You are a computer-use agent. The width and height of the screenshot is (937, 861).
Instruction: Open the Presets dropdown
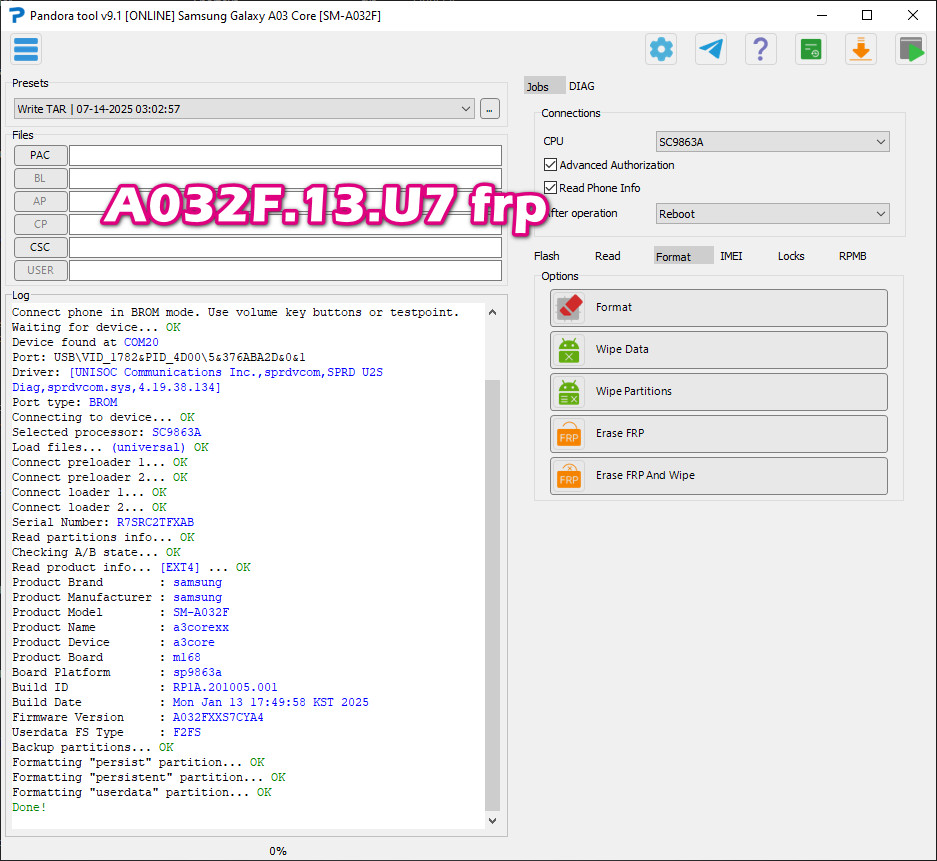[x=244, y=109]
